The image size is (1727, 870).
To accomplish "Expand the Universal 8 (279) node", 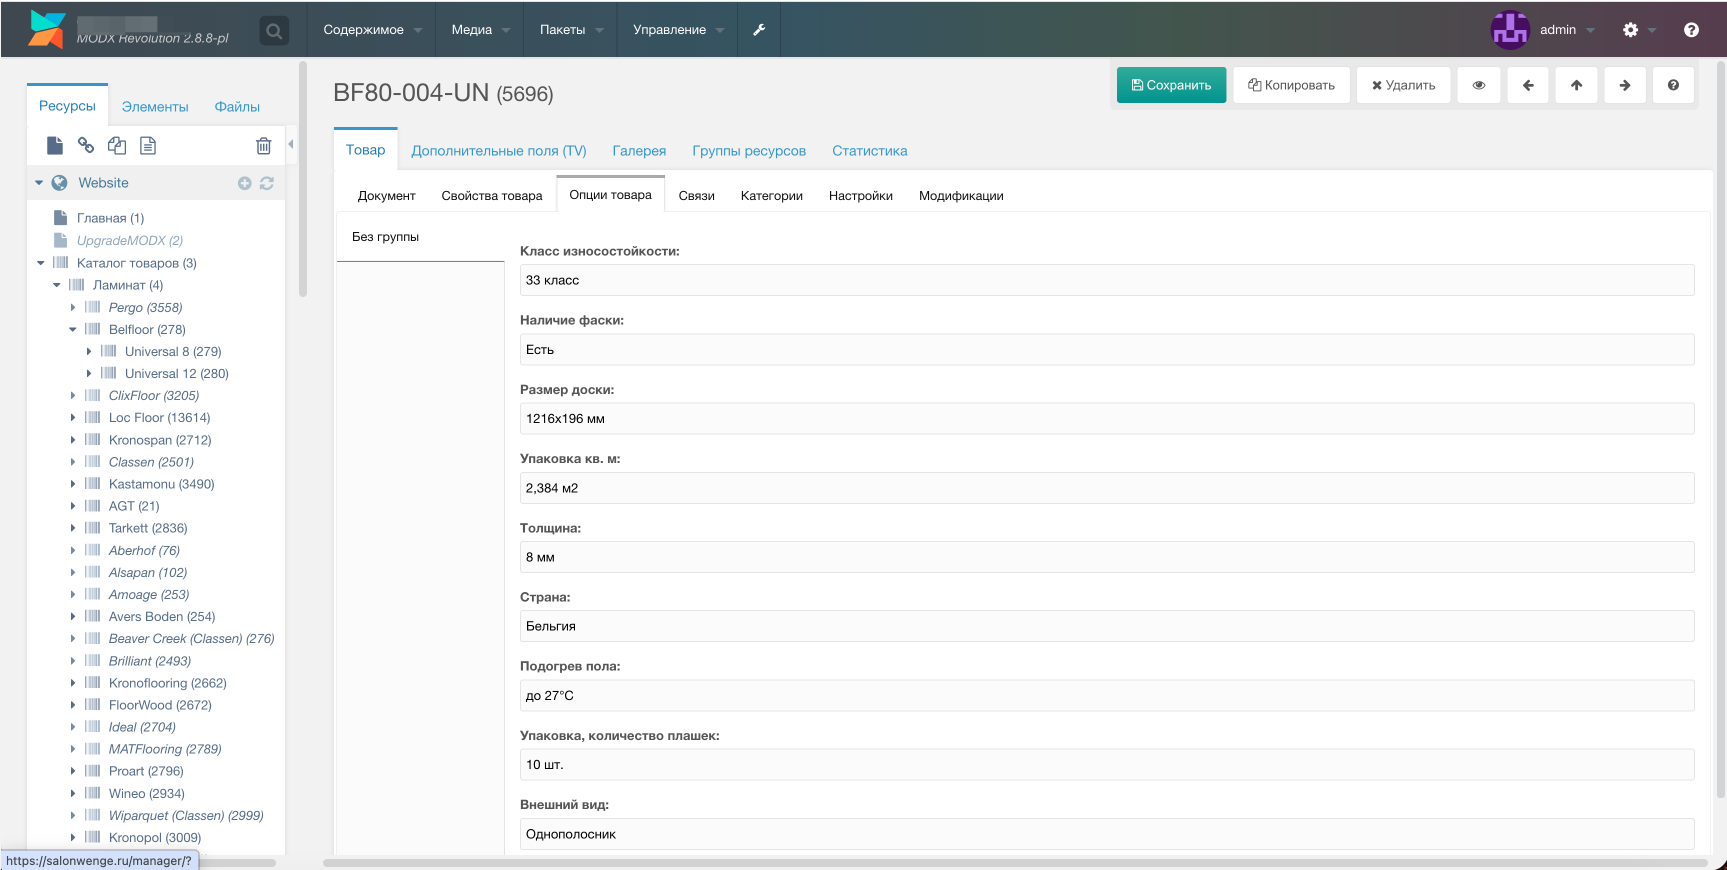I will (89, 351).
